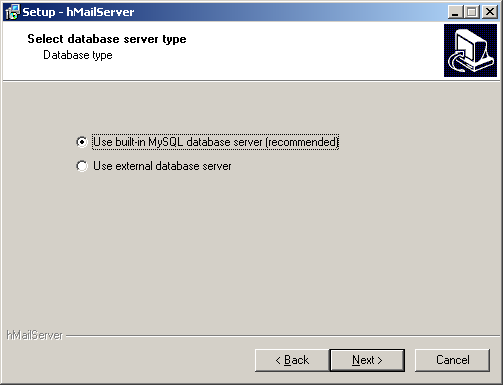The image size is (503, 385).
Task: Click the hMailServer branding label at bottom
Action: click(x=35, y=335)
